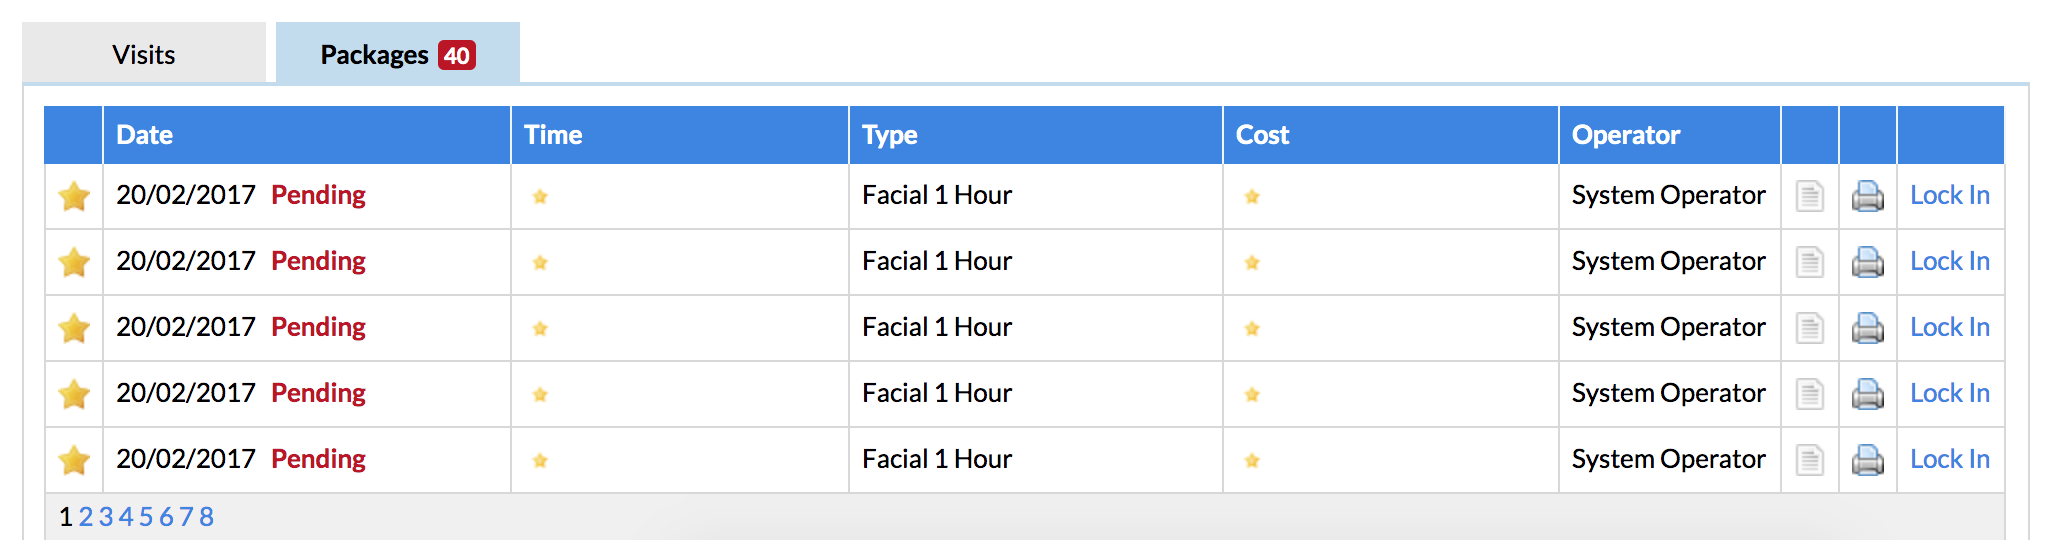Click the gold star in the first row

tap(74, 196)
